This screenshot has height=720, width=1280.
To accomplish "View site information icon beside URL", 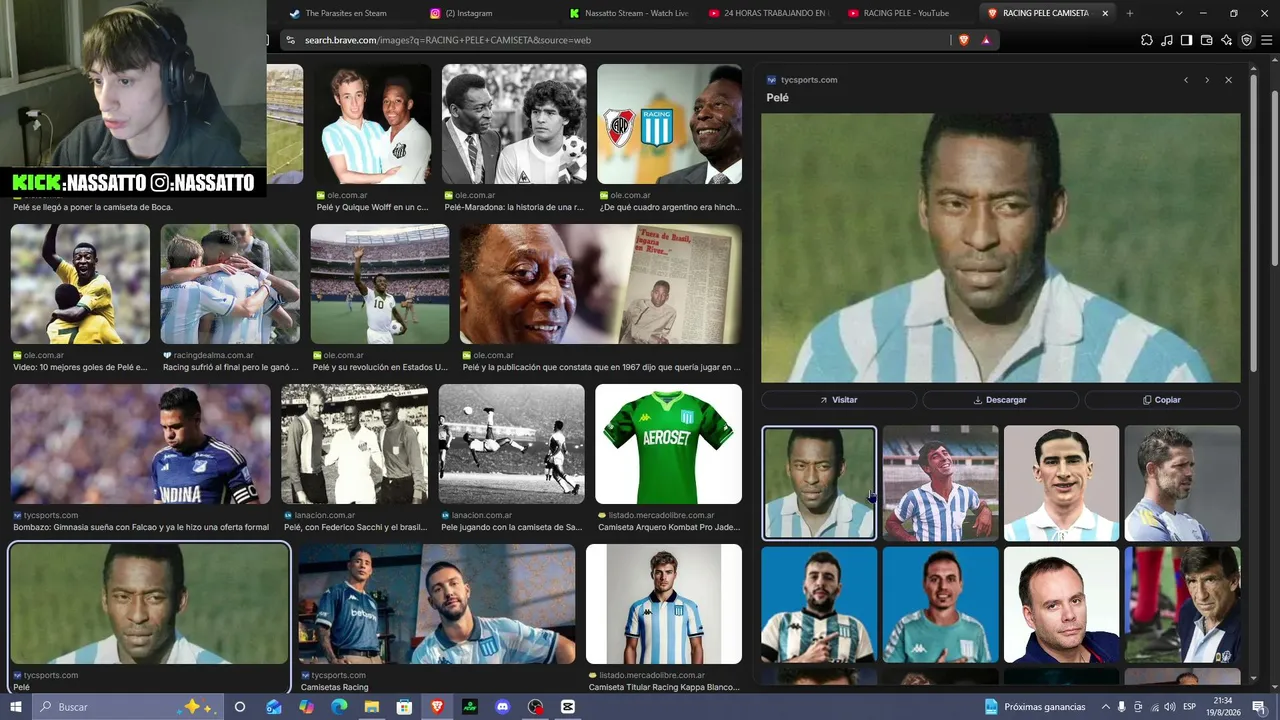I will 290,40.
